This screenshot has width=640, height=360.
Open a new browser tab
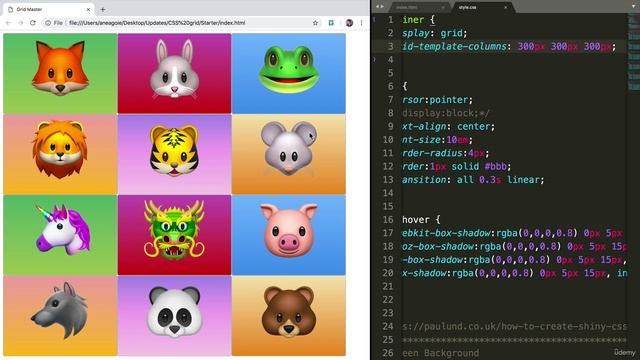click(103, 9)
